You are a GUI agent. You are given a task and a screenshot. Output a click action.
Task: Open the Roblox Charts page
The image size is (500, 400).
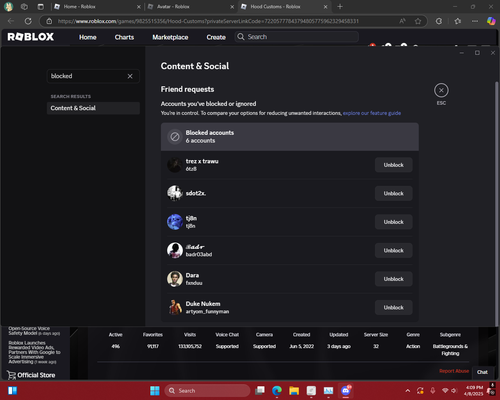point(124,37)
